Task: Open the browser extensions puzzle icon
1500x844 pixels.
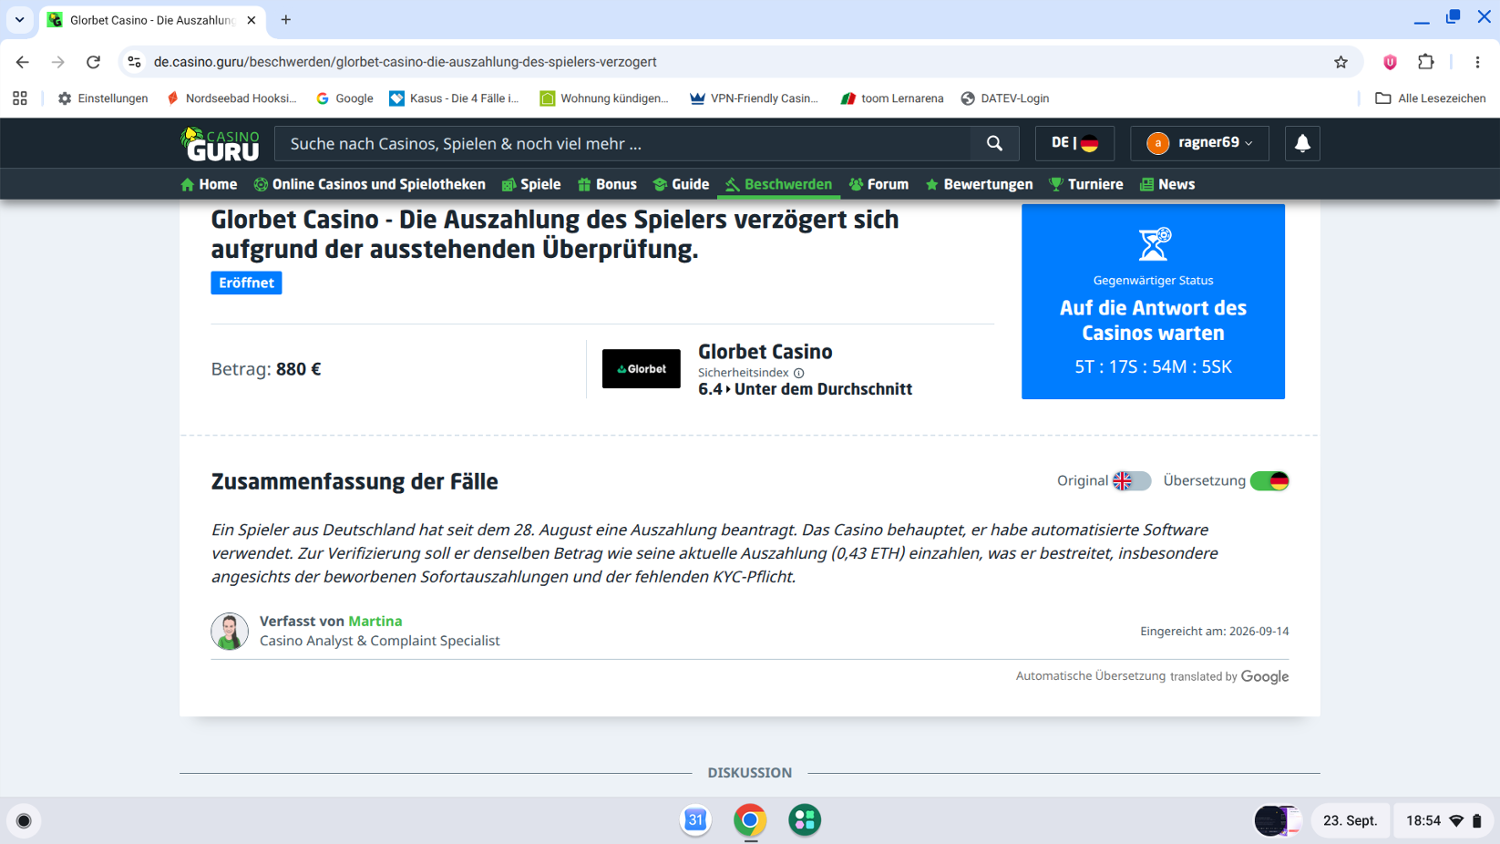Action: tap(1426, 62)
